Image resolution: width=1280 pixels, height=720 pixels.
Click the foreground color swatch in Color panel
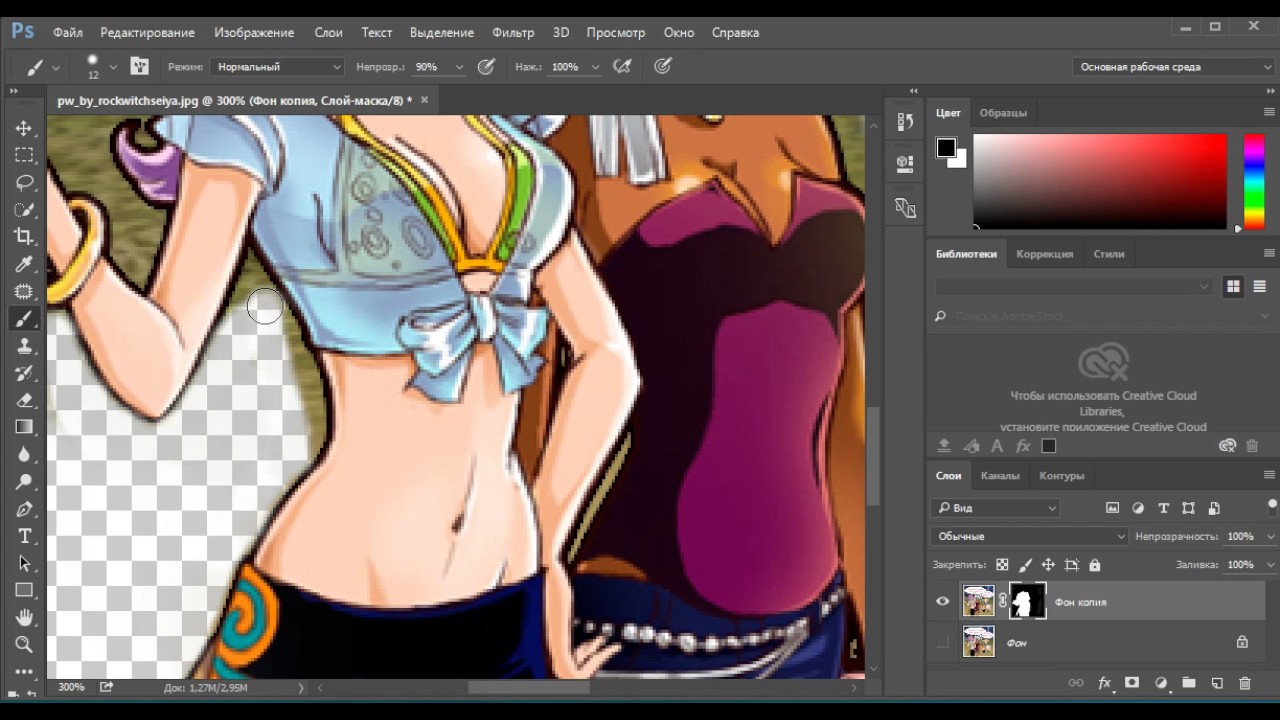tap(945, 148)
